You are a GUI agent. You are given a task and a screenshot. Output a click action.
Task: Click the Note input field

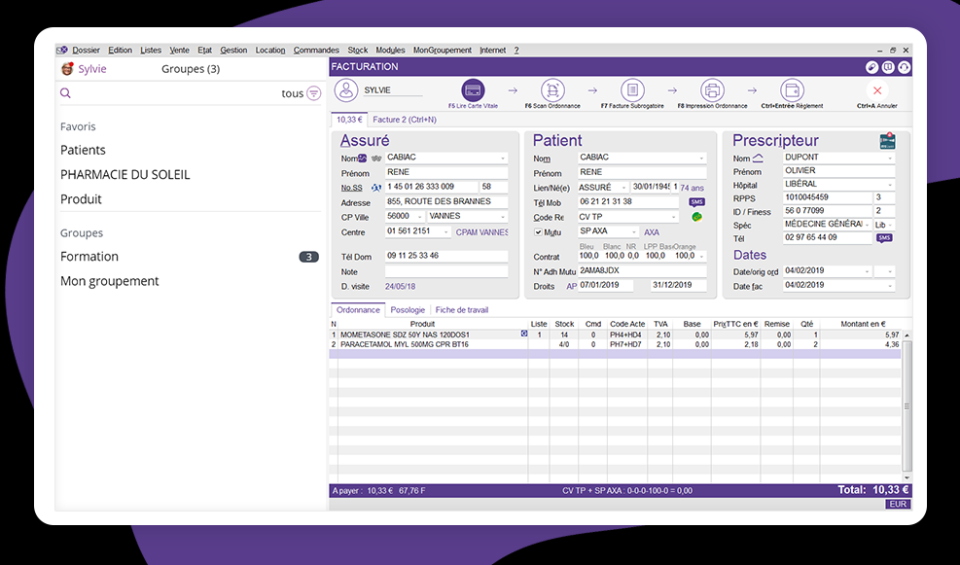pos(446,271)
